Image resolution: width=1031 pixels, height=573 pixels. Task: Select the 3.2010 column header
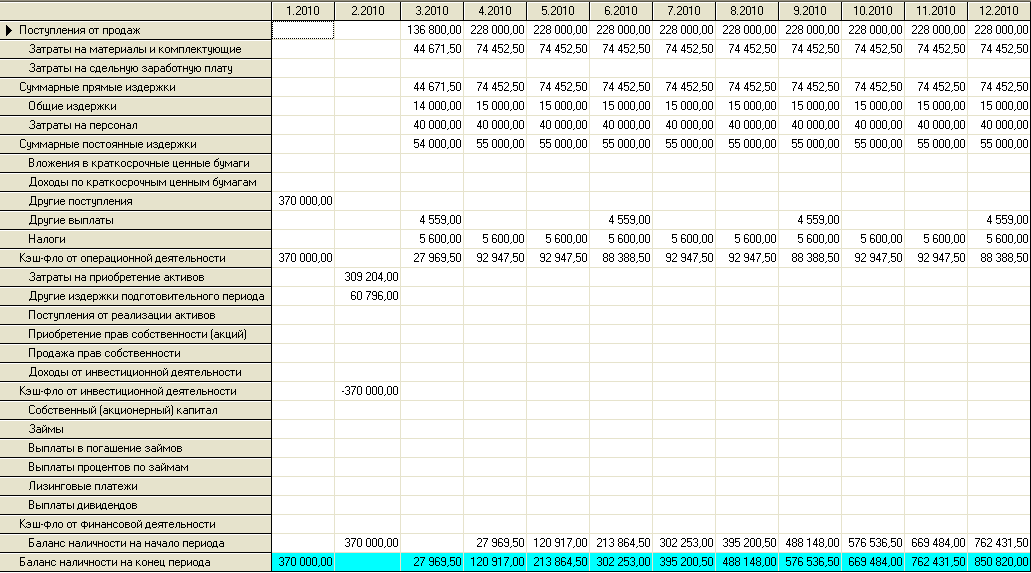point(432,11)
